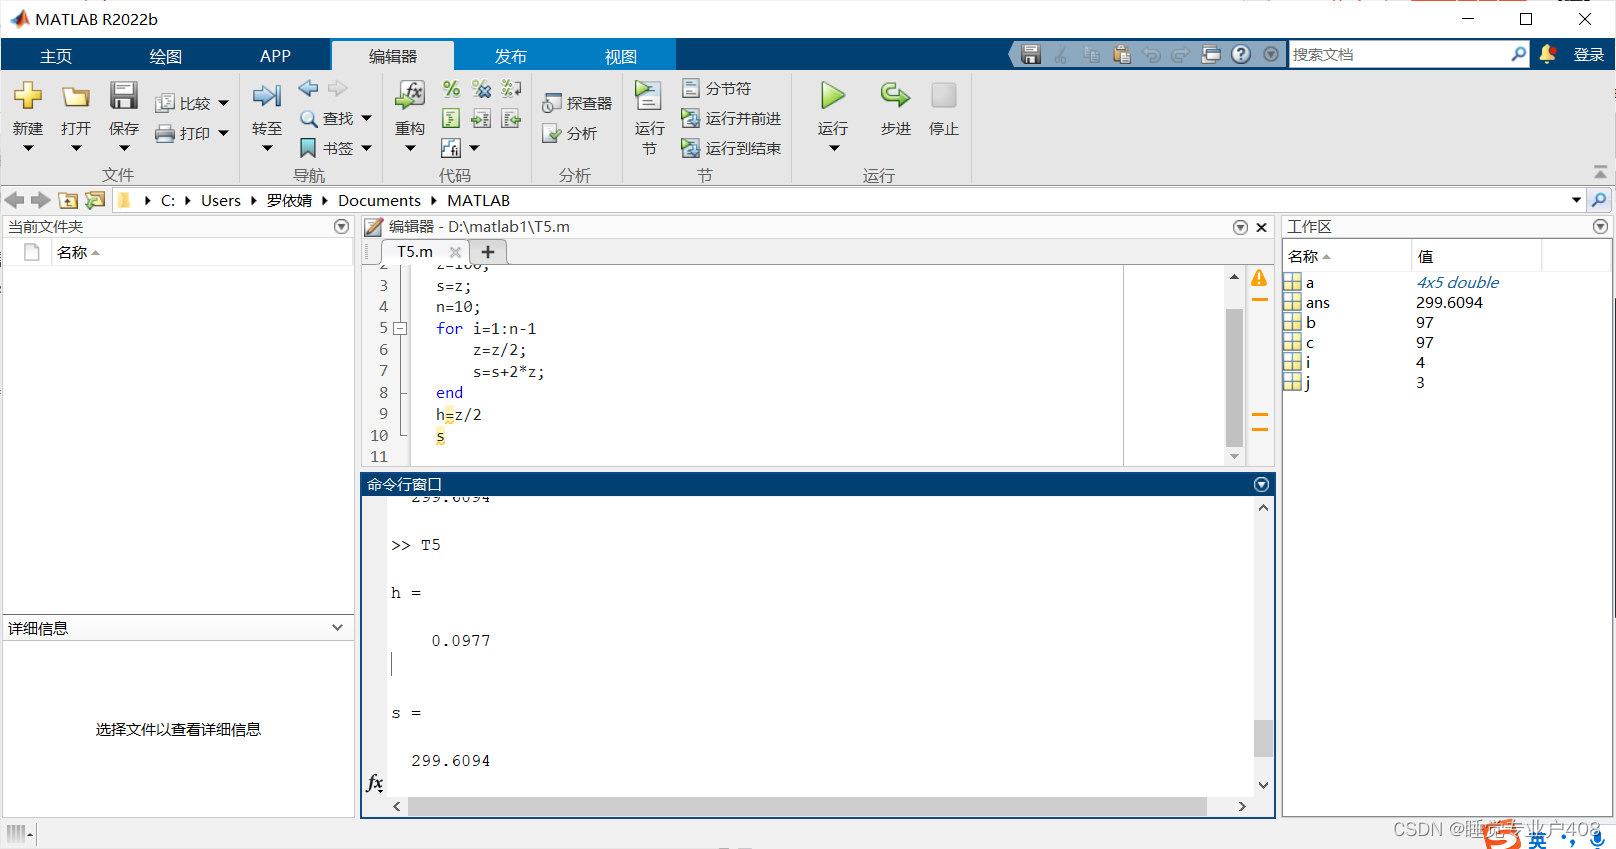Click the command window horizontal scrollbar
This screenshot has width=1616, height=849.
807,806
